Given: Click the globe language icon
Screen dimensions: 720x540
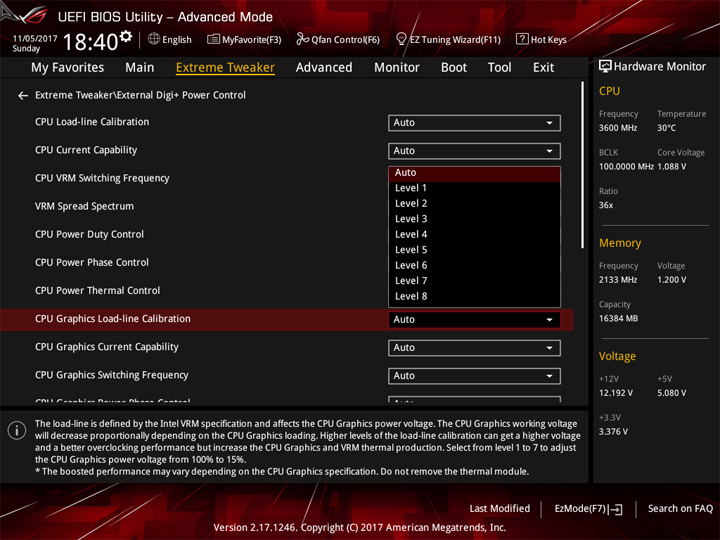Looking at the screenshot, I should pyautogui.click(x=154, y=39).
